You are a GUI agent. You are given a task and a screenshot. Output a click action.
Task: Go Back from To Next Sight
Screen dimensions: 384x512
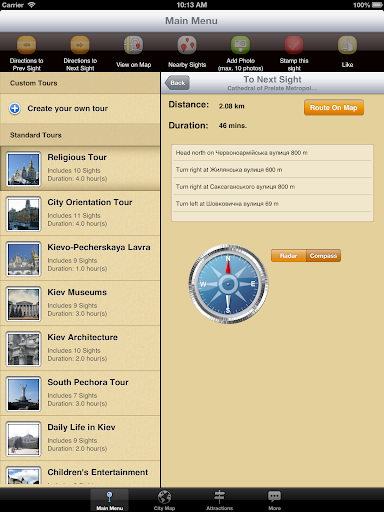[x=177, y=83]
